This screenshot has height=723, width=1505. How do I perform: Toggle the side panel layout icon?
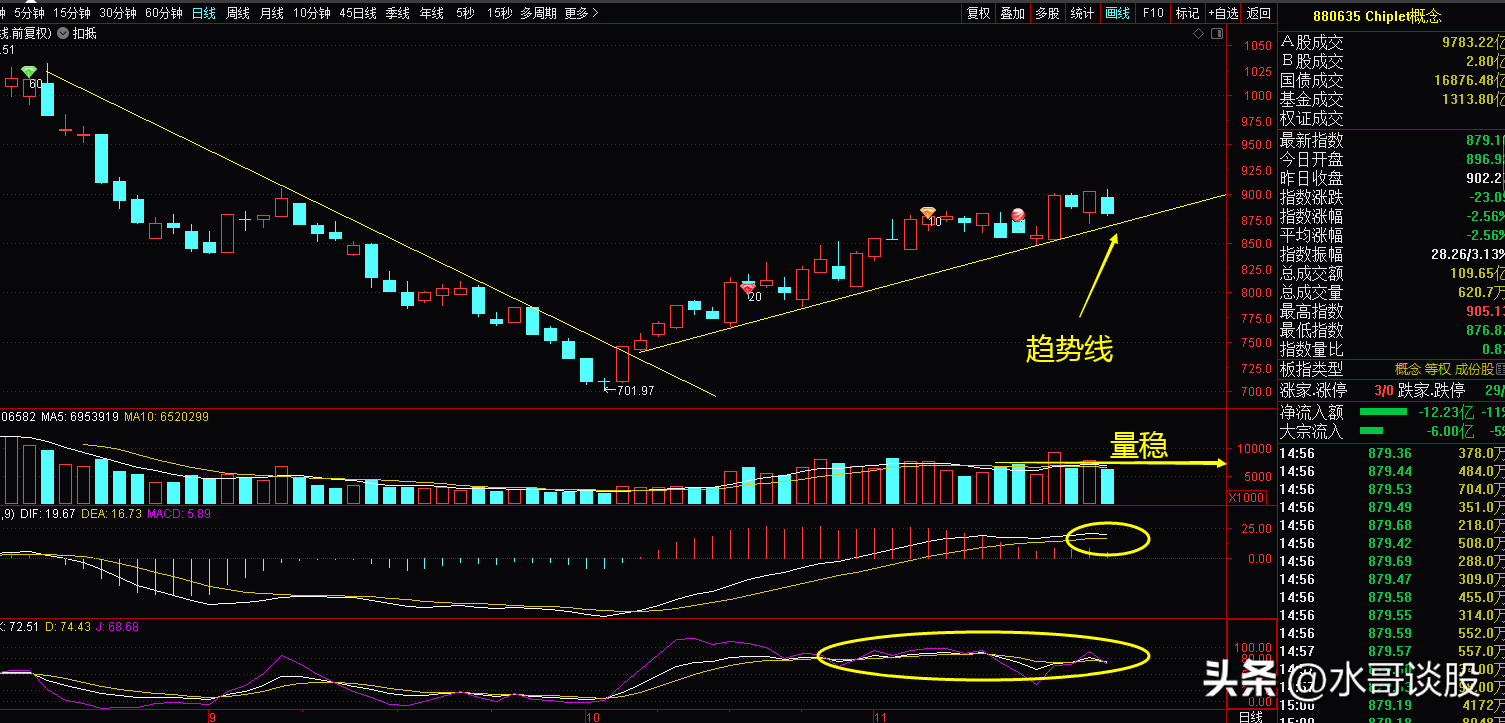(1216, 33)
